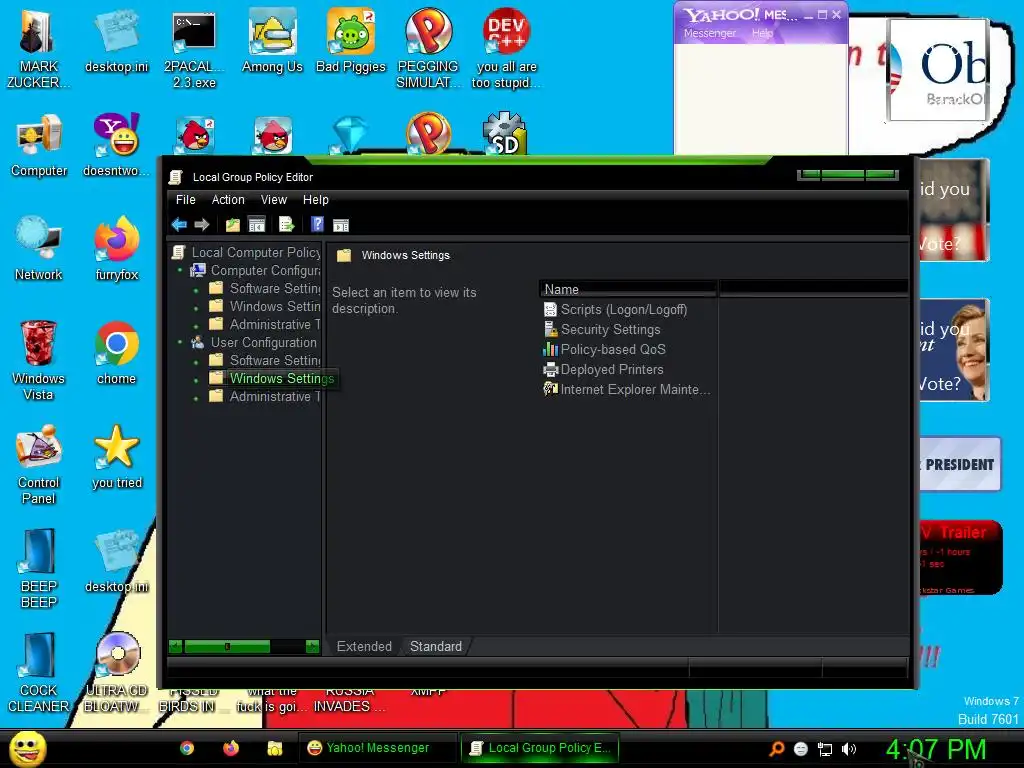
Task: Switch to Yahoo! Messenger taskbar button
Action: 377,748
